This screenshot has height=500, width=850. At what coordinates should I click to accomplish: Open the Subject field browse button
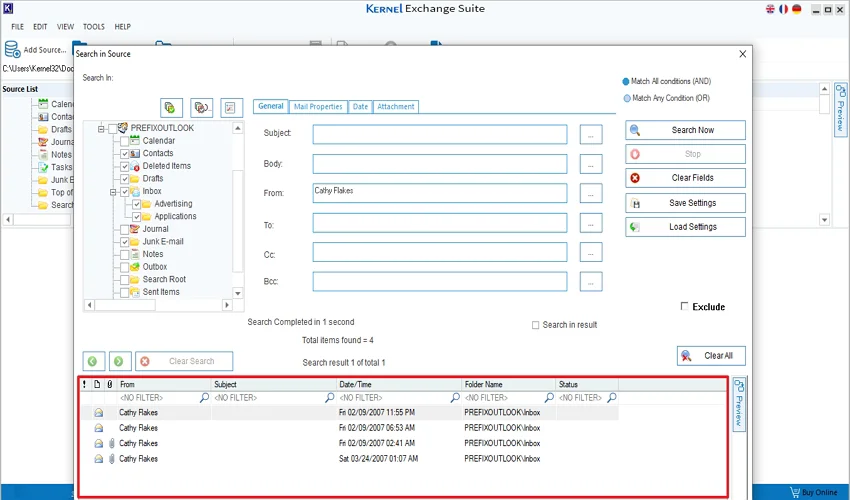(x=591, y=134)
